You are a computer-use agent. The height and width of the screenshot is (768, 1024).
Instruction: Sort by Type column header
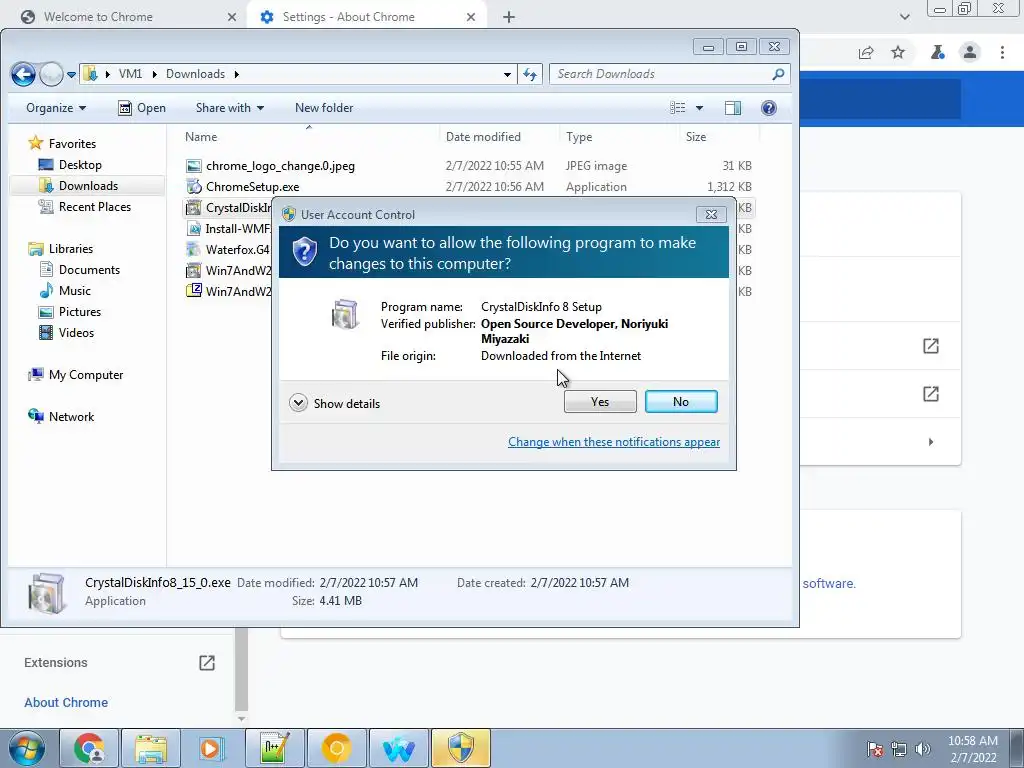pyautogui.click(x=619, y=136)
